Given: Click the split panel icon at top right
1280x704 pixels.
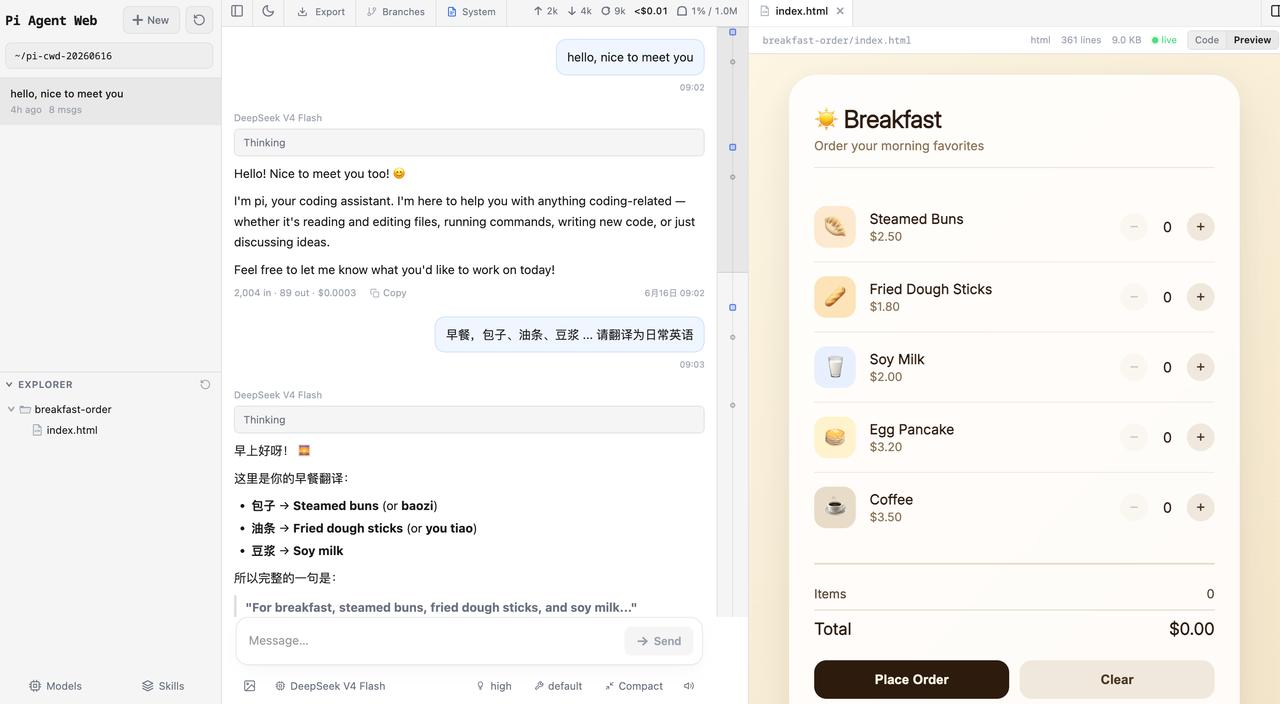Looking at the screenshot, I should (x=1274, y=11).
